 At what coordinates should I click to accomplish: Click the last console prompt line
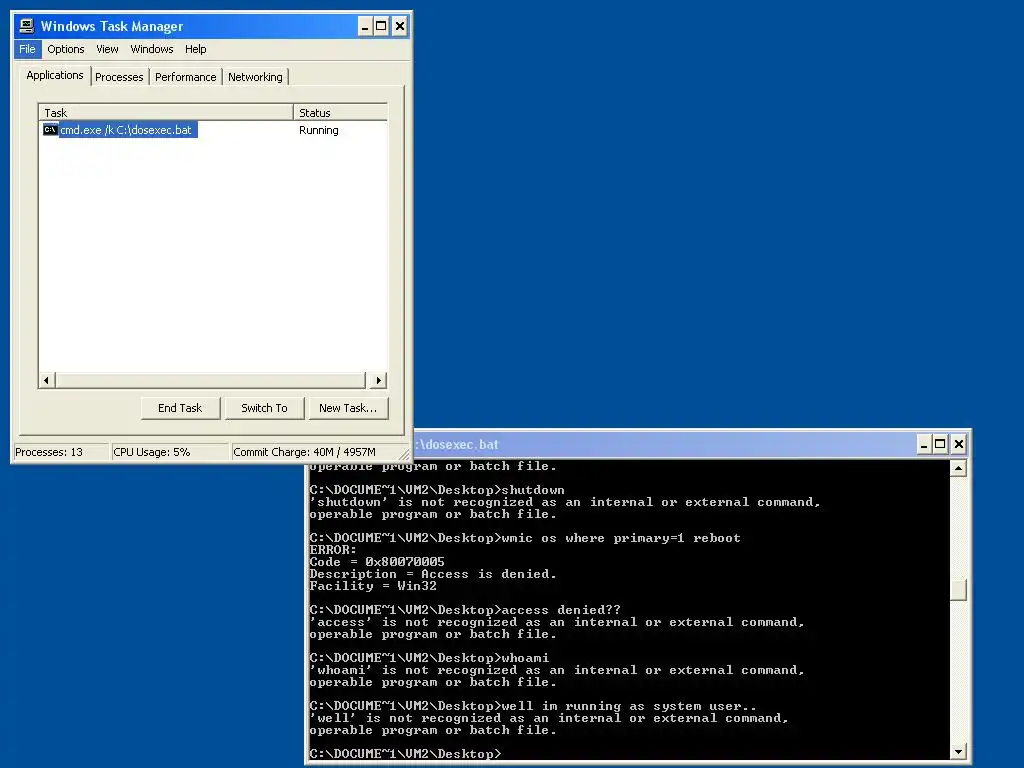click(x=406, y=754)
